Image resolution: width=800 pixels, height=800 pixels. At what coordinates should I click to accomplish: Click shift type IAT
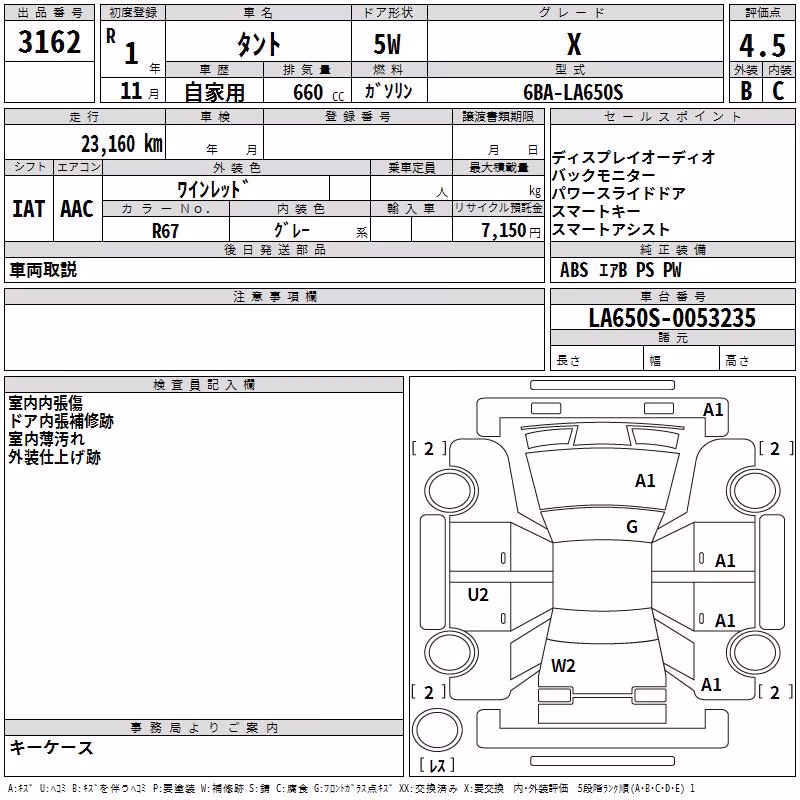(x=28, y=209)
